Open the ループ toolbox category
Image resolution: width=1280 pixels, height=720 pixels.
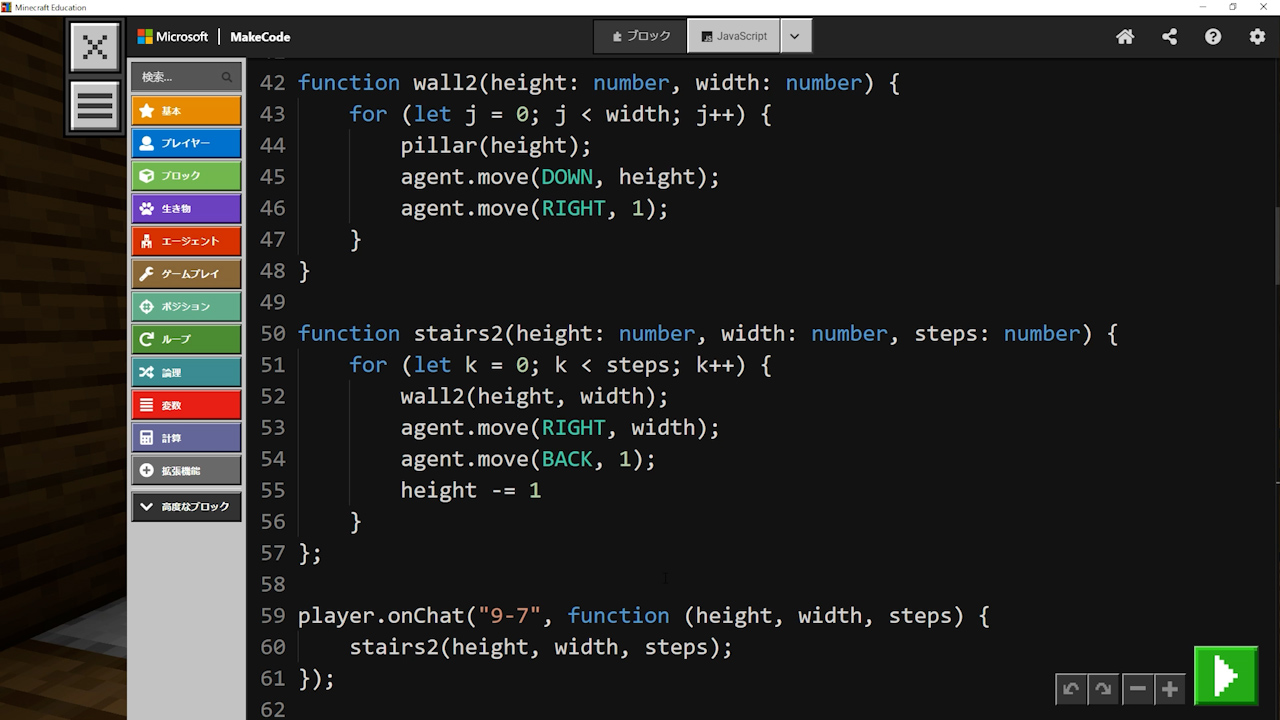(x=186, y=339)
